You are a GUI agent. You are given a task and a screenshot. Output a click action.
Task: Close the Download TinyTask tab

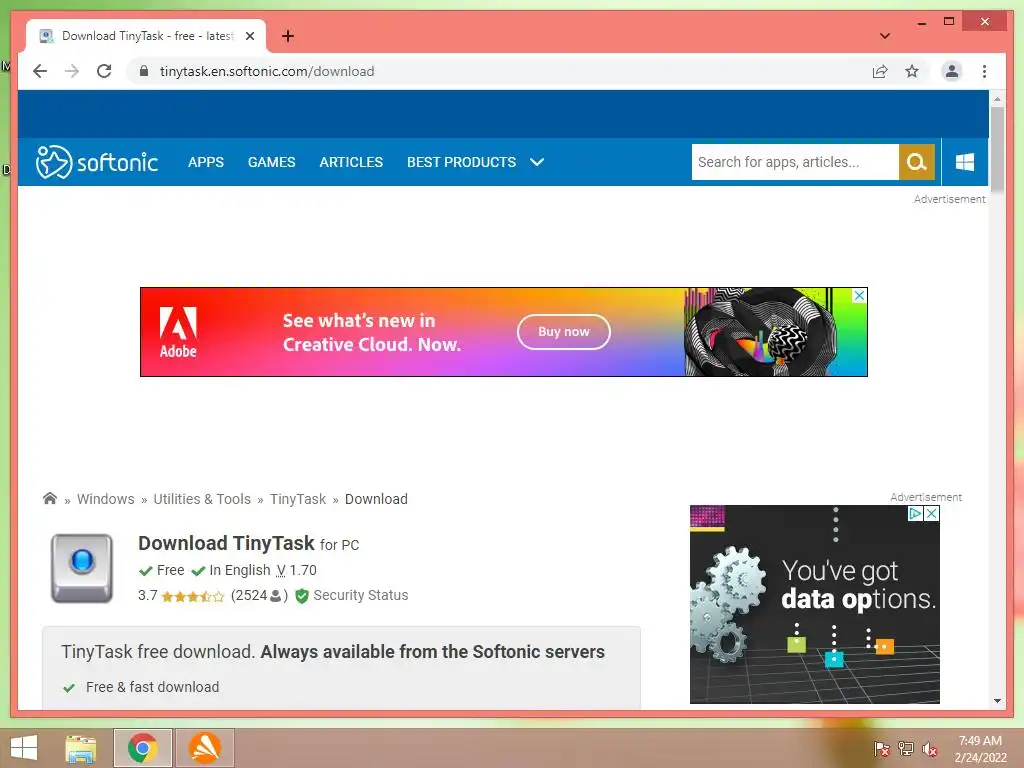pos(249,36)
